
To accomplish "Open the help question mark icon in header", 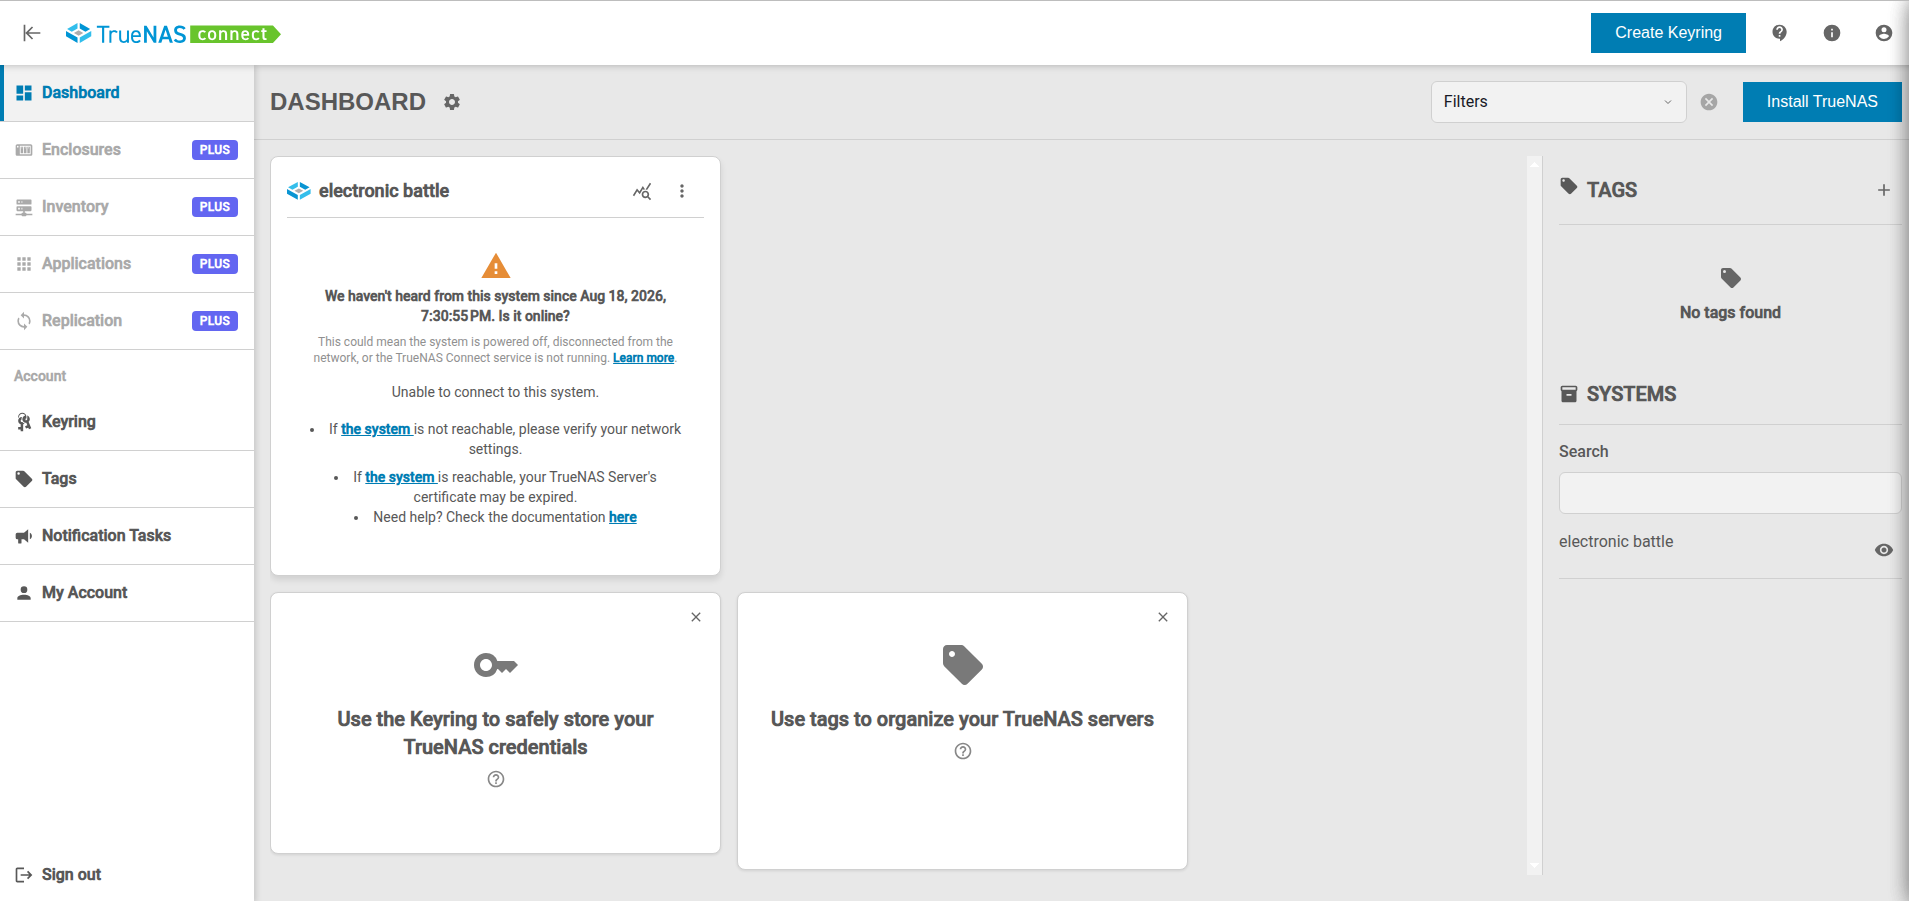I will click(x=1779, y=33).
